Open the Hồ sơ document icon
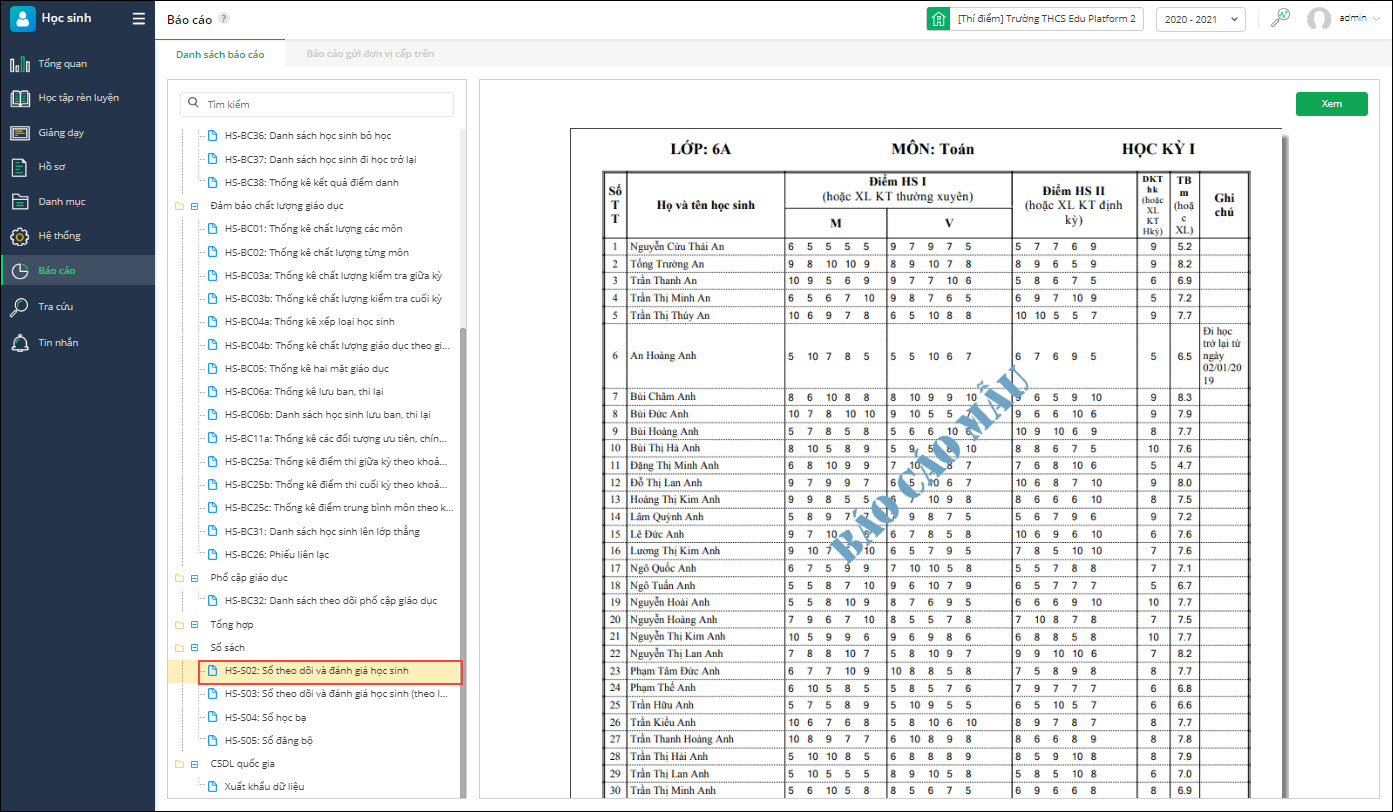The height and width of the screenshot is (812, 1393). [20, 167]
